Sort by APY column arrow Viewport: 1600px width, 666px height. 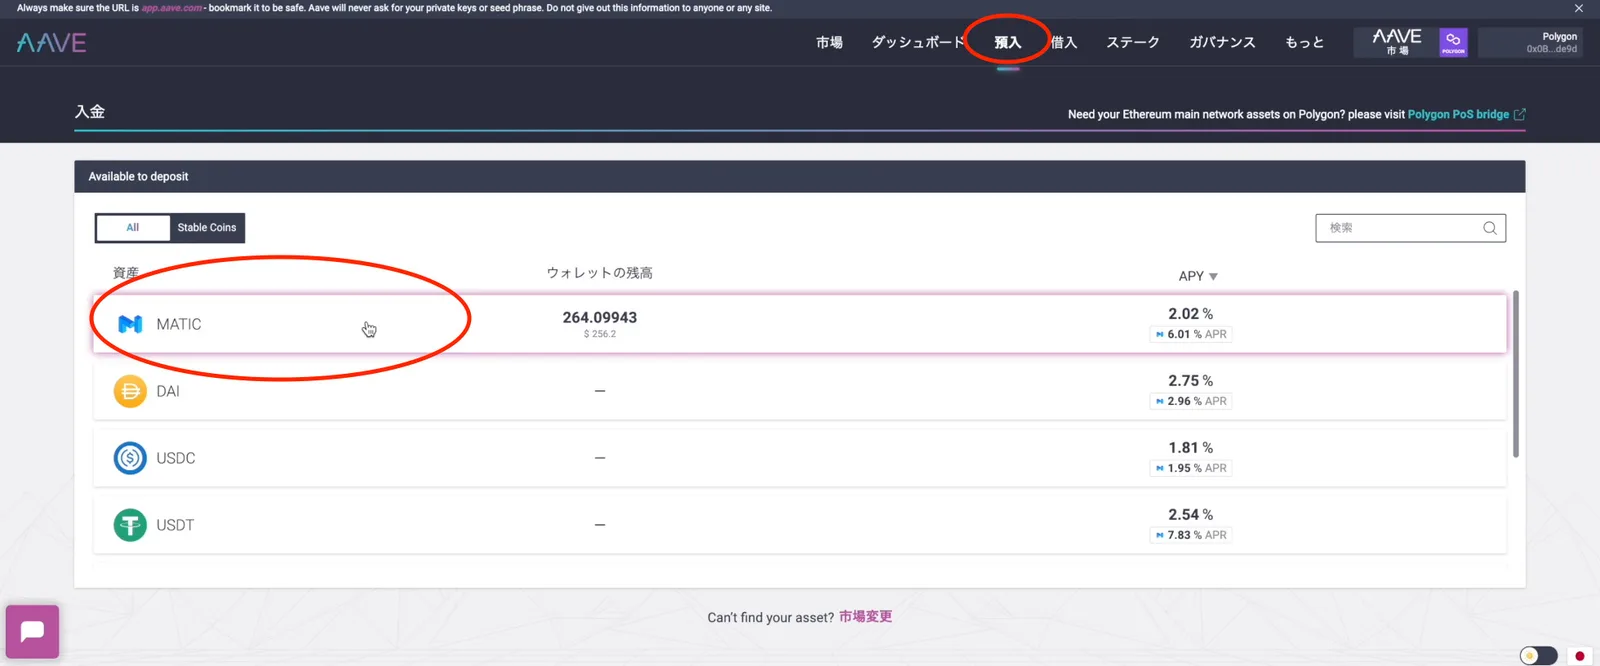coord(1213,276)
